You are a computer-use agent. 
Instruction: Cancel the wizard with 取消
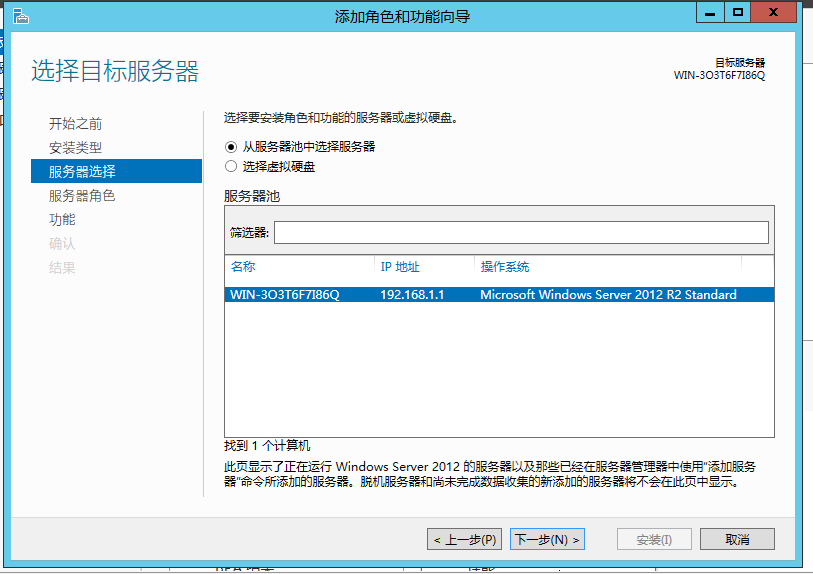(x=737, y=539)
